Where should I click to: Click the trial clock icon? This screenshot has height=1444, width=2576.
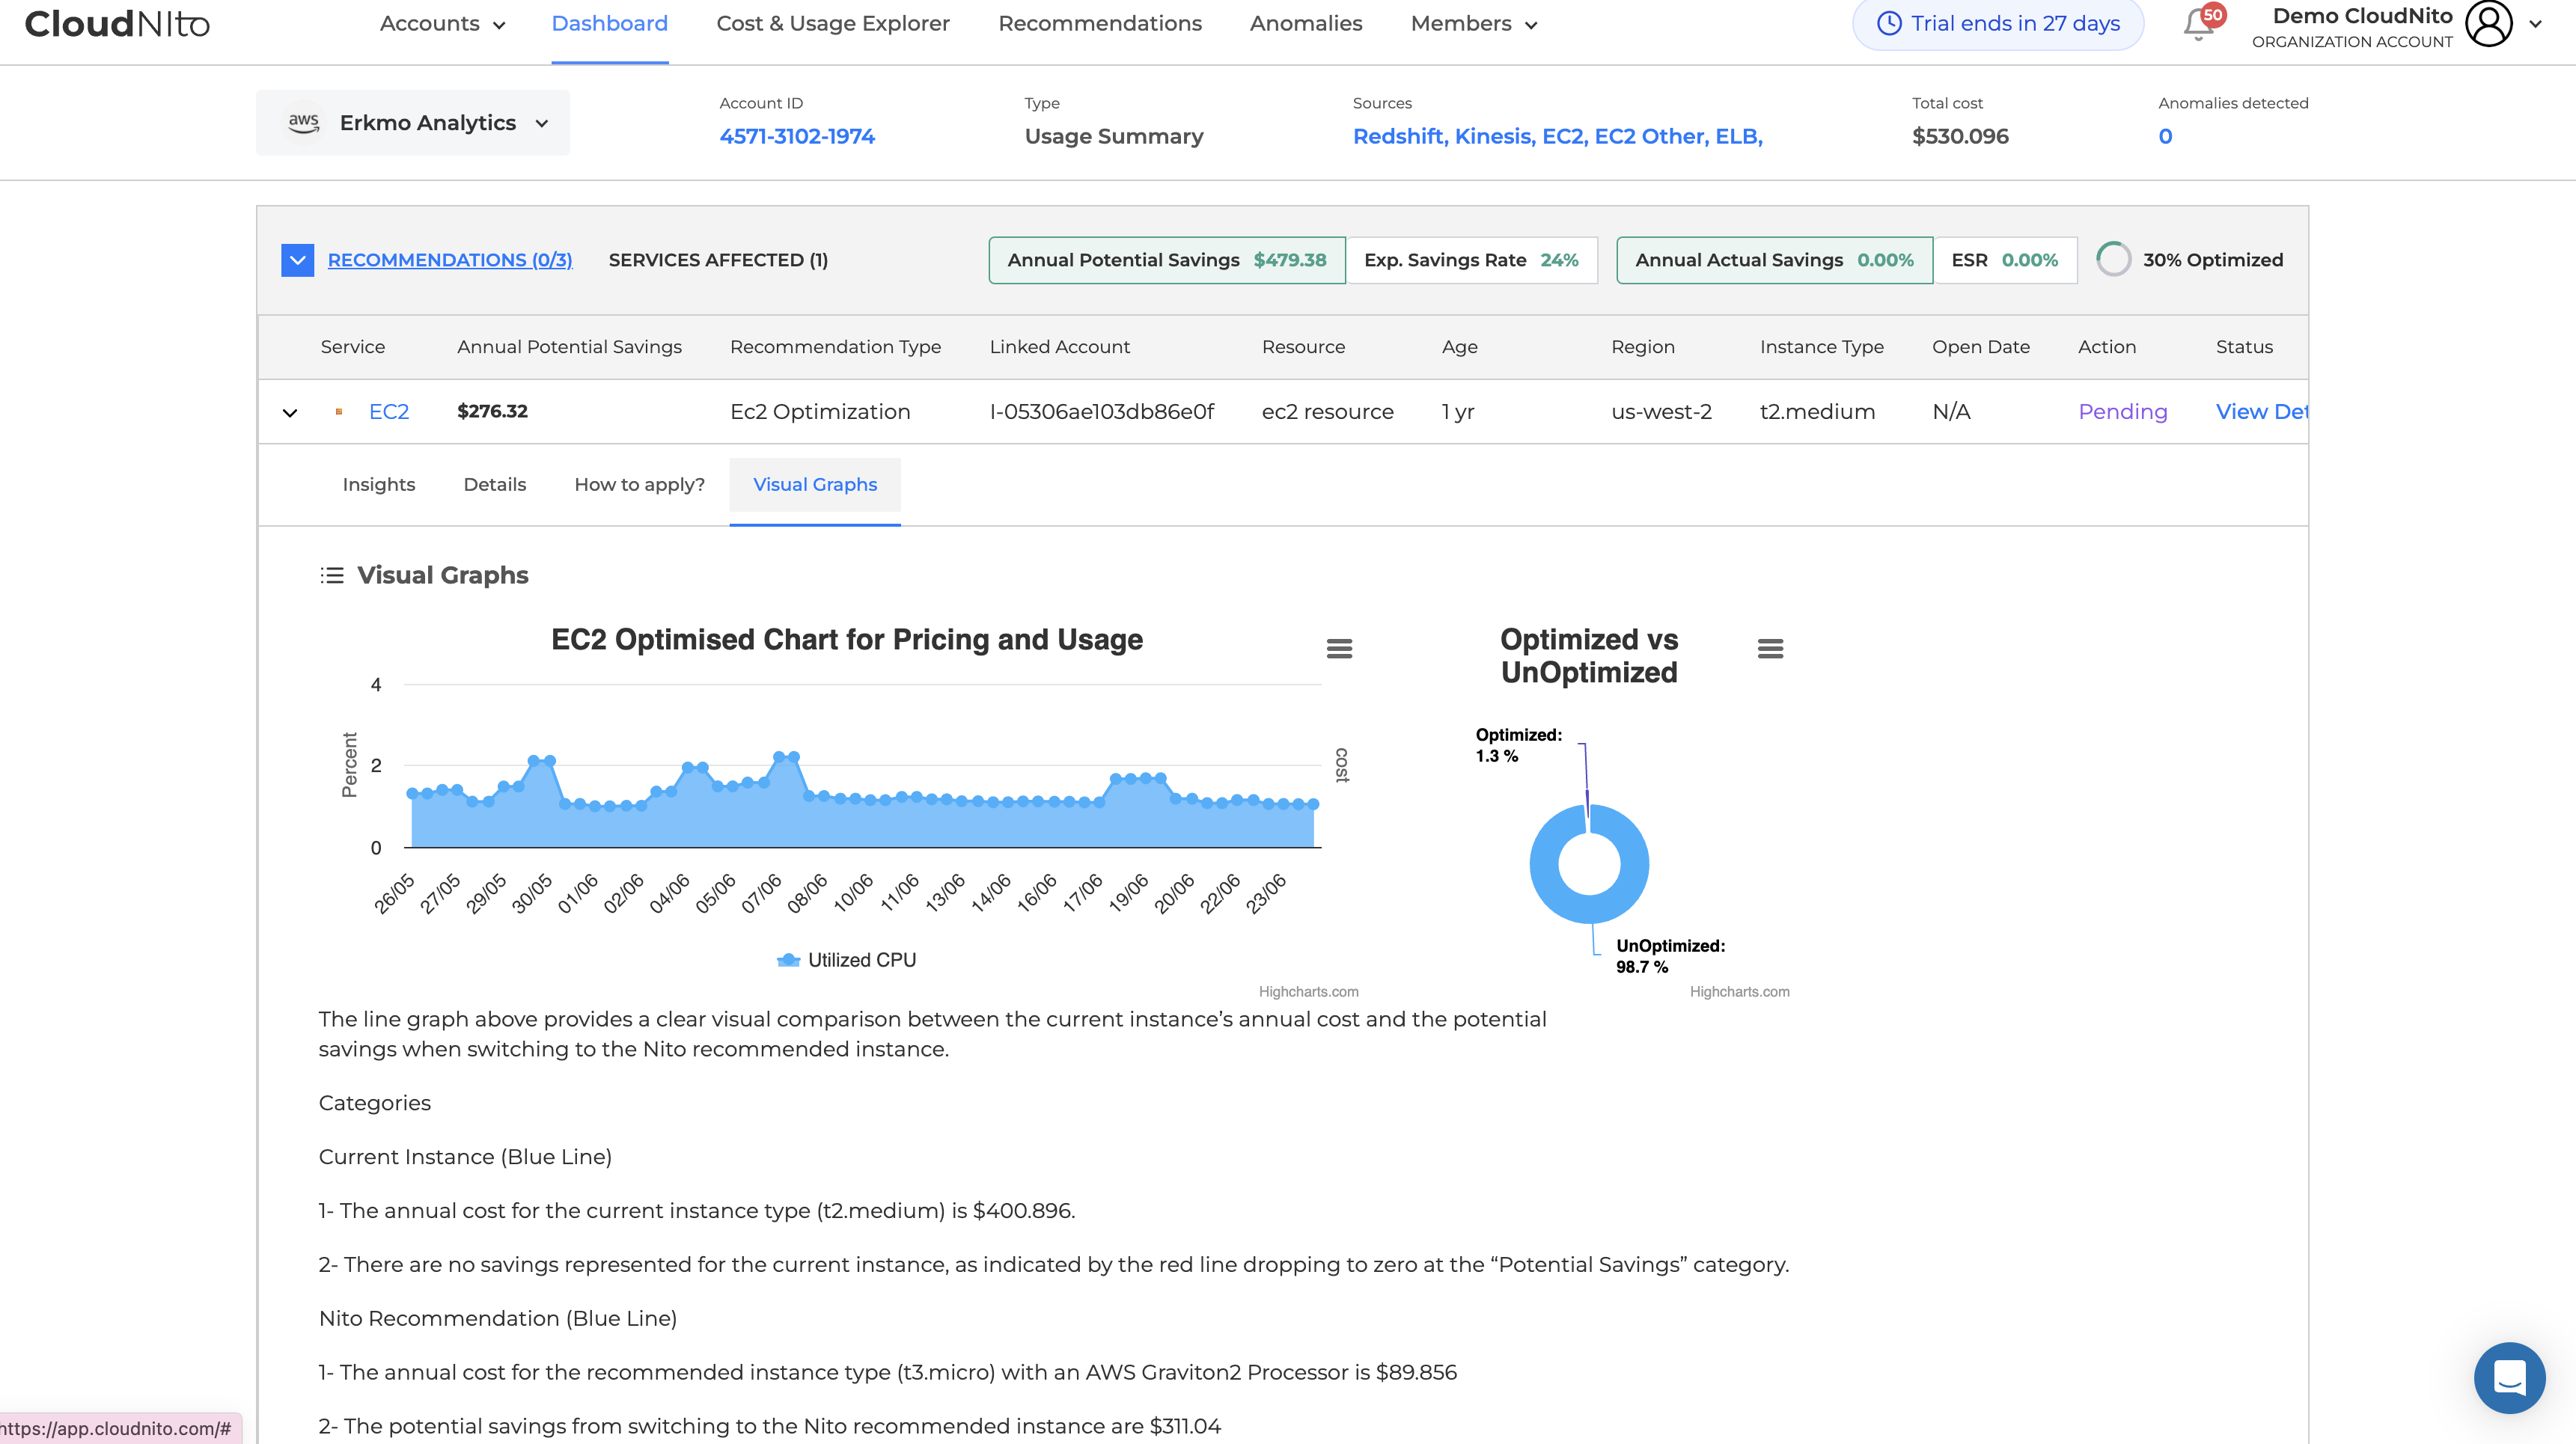[1888, 24]
